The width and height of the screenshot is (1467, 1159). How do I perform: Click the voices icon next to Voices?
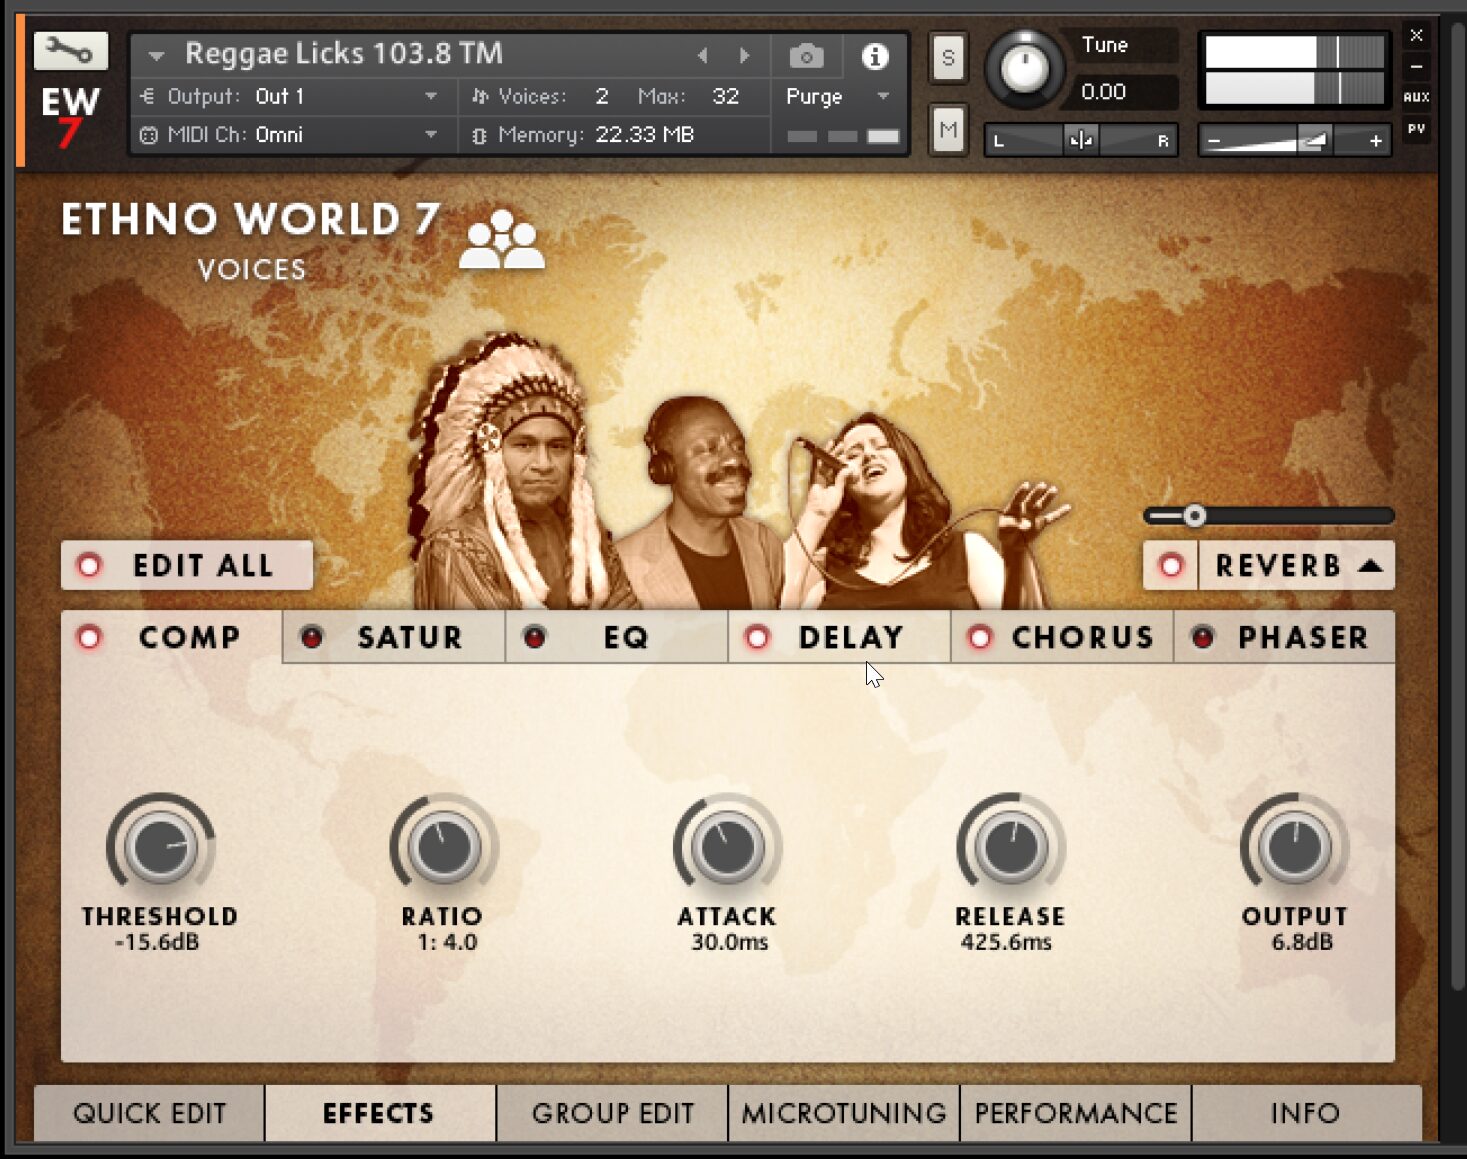[480, 96]
